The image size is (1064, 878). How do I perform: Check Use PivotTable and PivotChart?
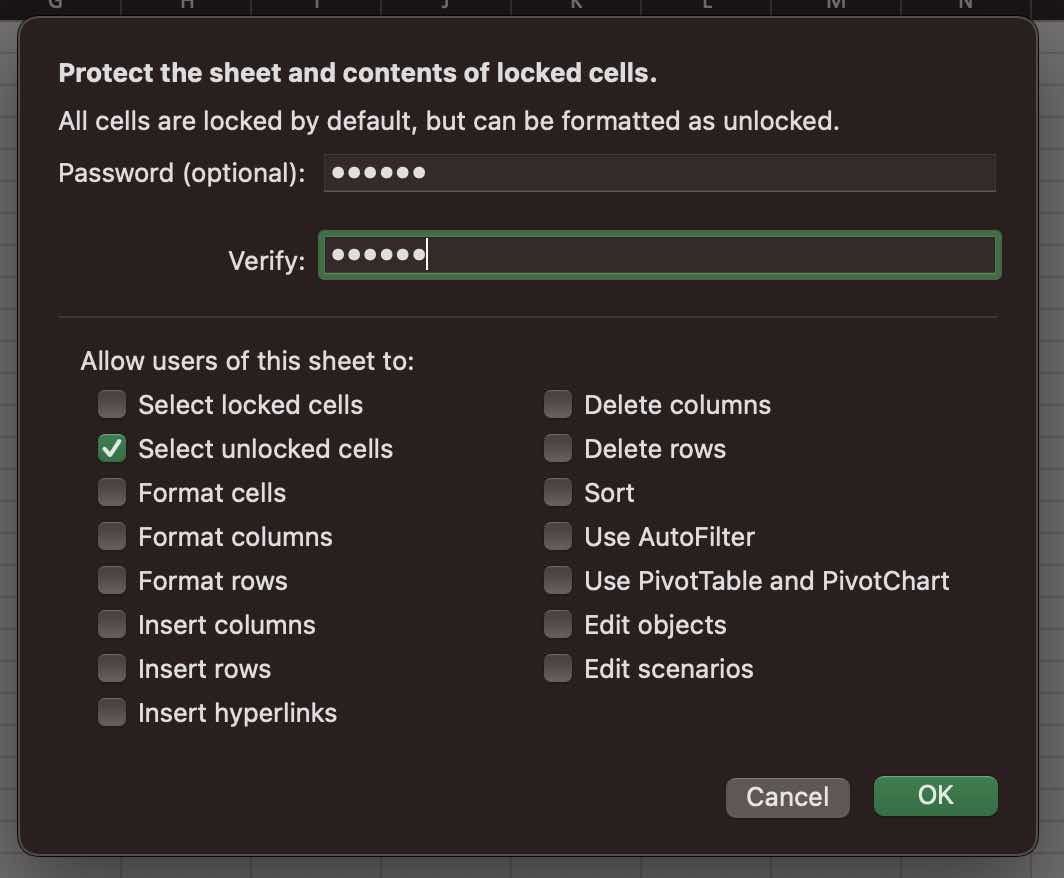click(558, 580)
